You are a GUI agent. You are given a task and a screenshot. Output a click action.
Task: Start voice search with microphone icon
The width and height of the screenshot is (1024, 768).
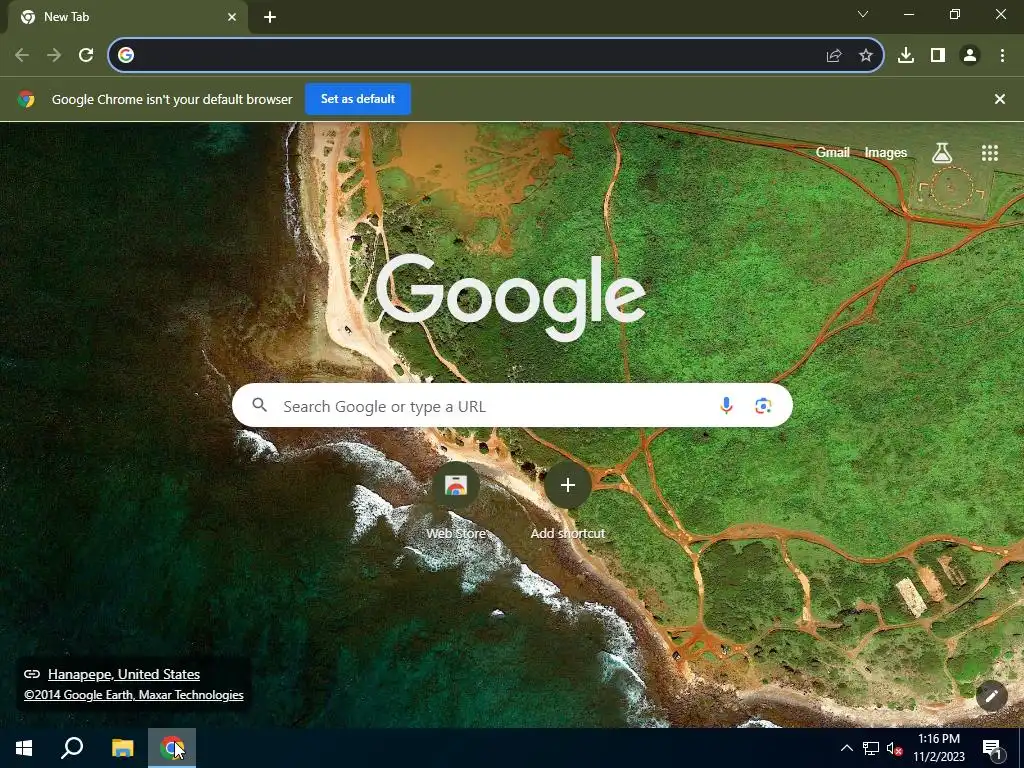pyautogui.click(x=726, y=406)
